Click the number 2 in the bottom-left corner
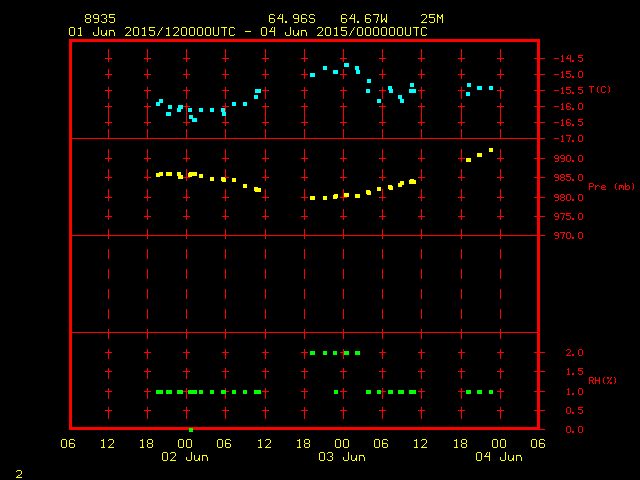This screenshot has width=640, height=480. point(19,474)
